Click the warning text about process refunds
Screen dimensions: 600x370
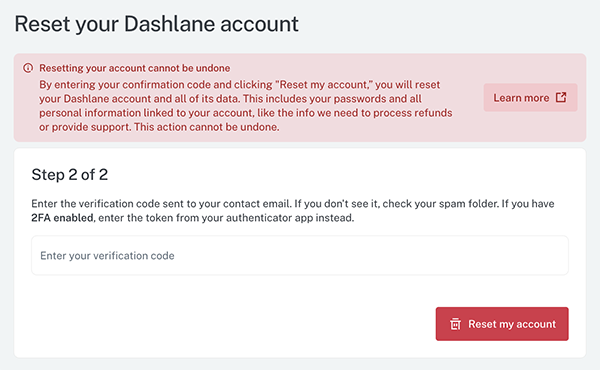246,113
